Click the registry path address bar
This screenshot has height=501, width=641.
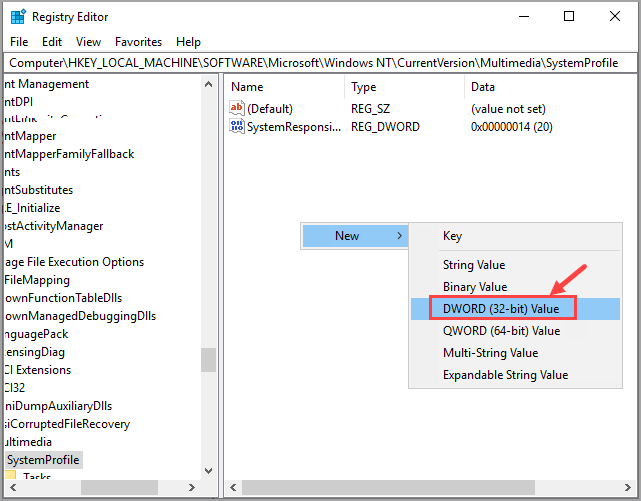click(320, 63)
